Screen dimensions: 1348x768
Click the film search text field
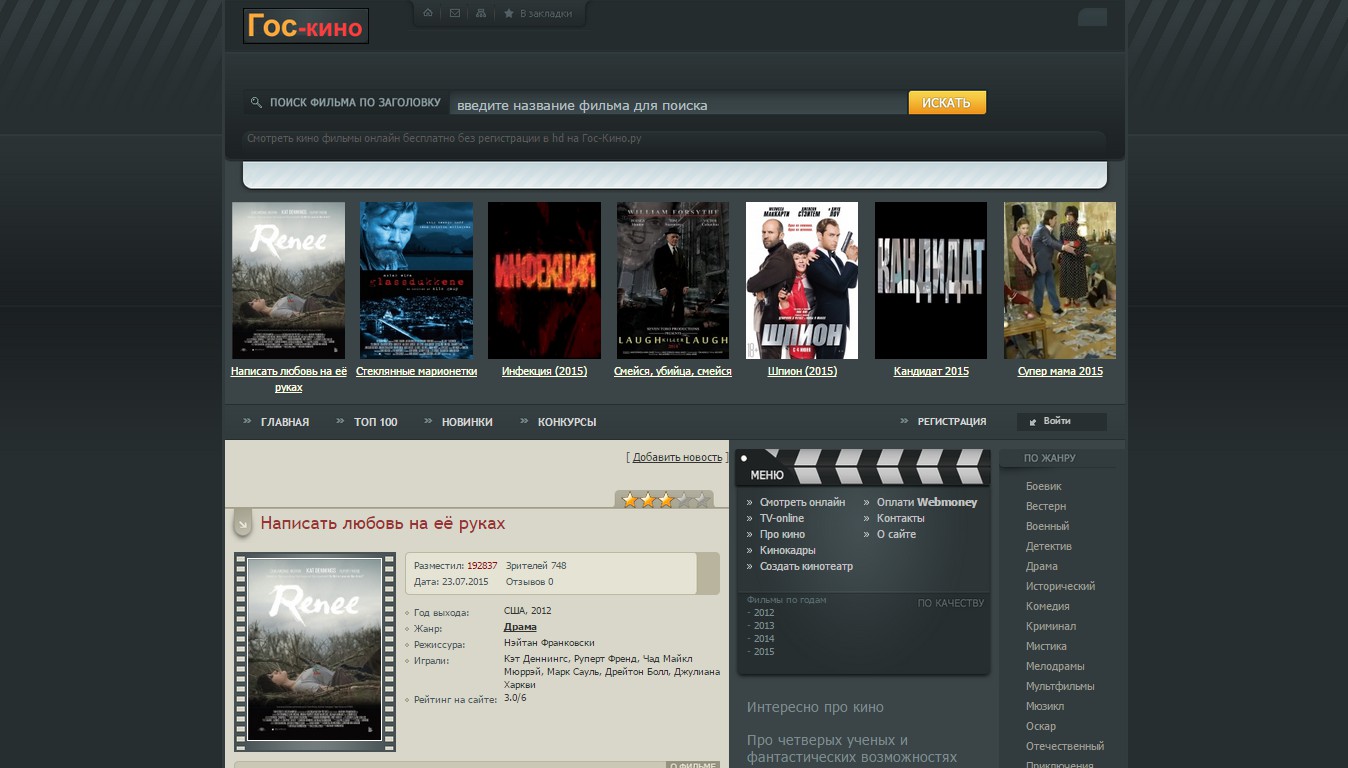678,104
